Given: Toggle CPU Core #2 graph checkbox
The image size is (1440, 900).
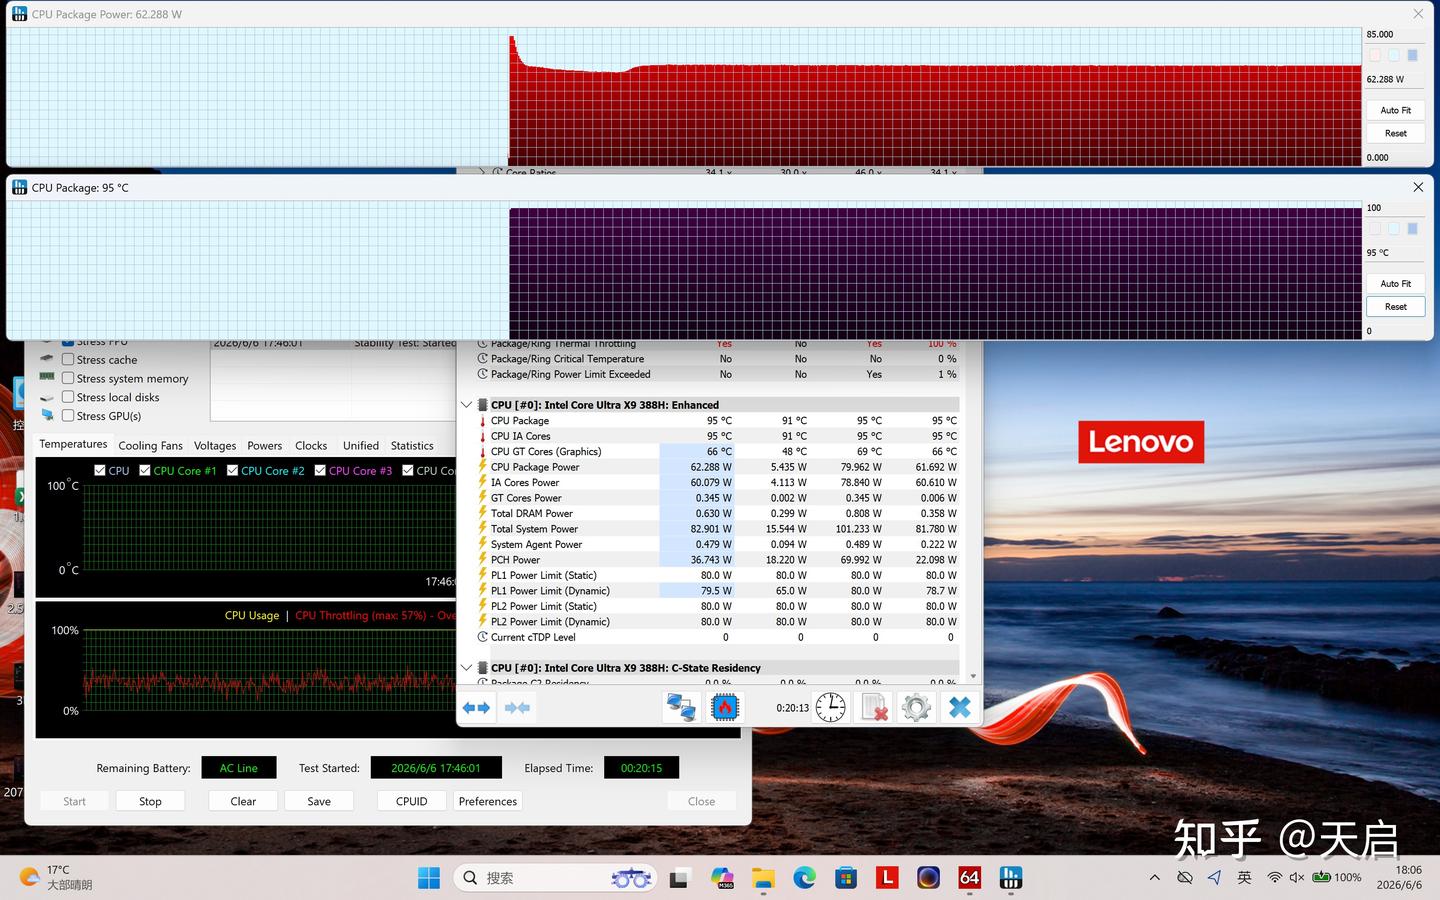Looking at the screenshot, I should point(233,470).
